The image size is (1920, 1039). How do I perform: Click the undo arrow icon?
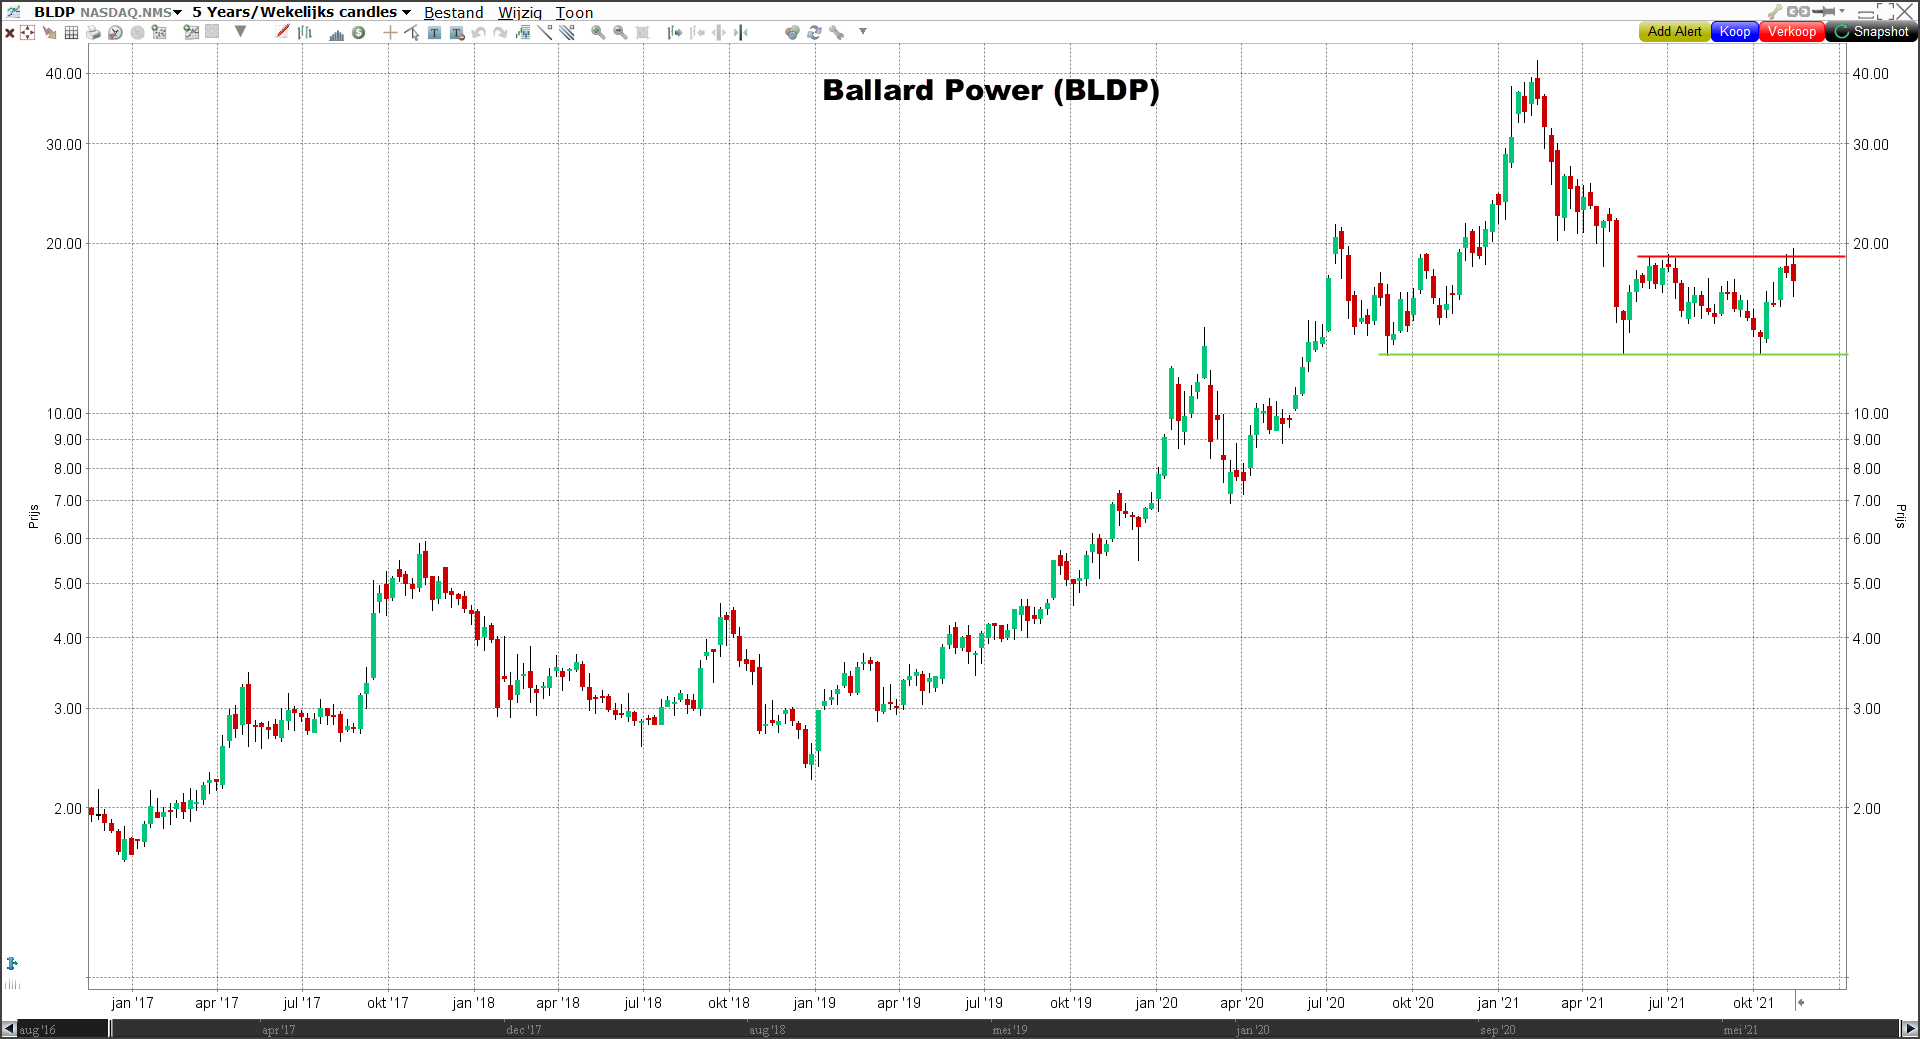[x=478, y=32]
